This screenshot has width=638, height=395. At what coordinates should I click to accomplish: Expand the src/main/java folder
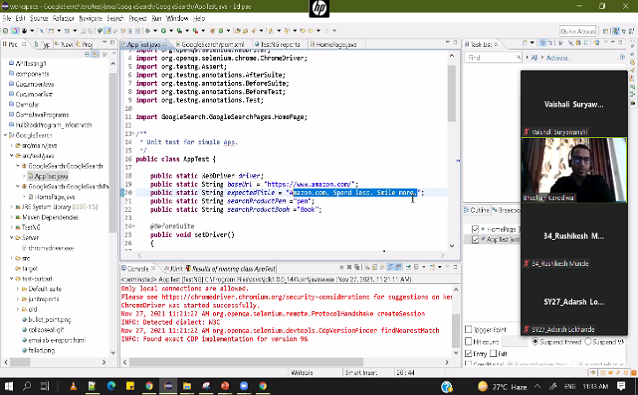[x=12, y=145]
